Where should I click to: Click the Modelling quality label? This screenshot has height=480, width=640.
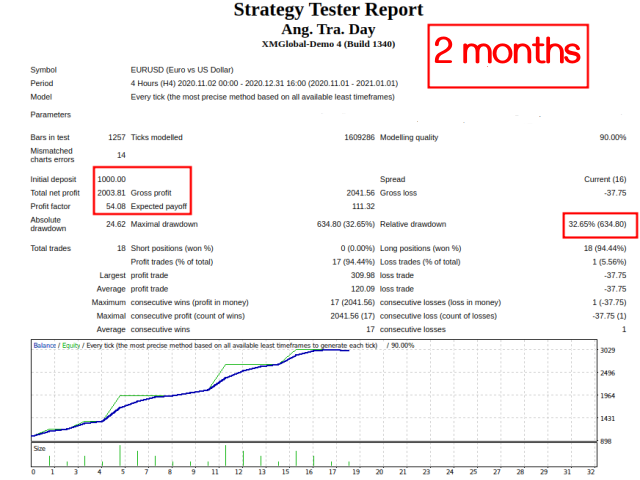[x=409, y=137]
